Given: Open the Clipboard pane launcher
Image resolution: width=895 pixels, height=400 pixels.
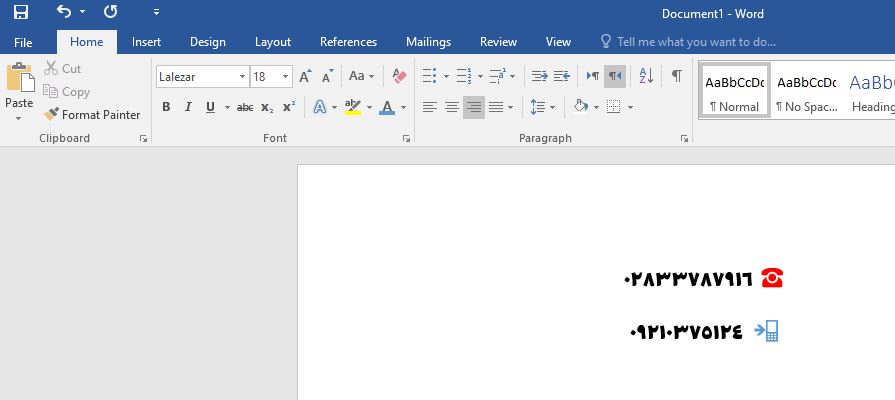Looking at the screenshot, I should [143, 139].
